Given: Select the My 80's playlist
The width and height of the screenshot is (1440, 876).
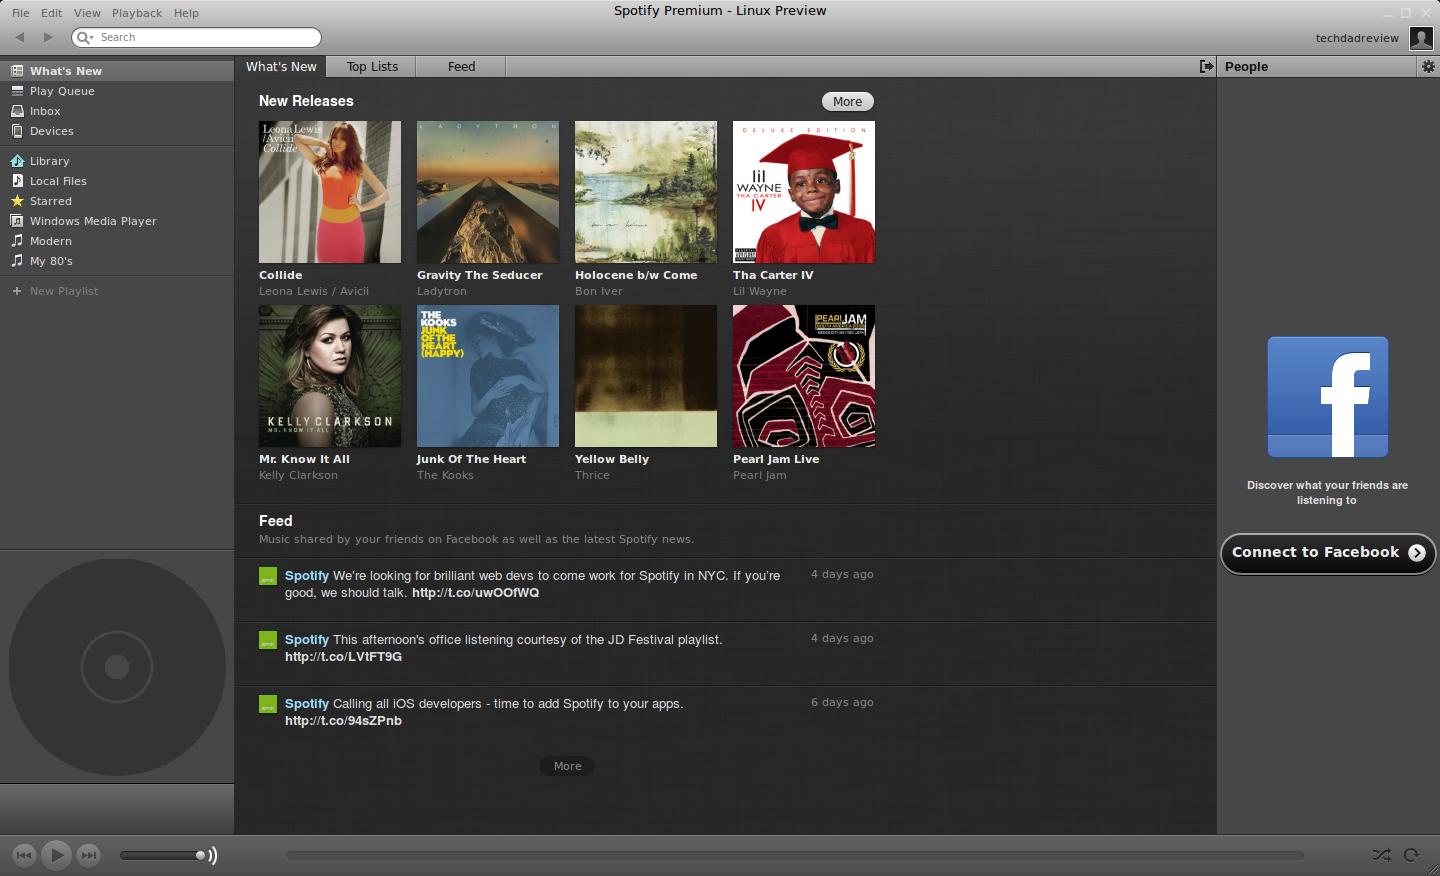Looking at the screenshot, I should coord(117,261).
